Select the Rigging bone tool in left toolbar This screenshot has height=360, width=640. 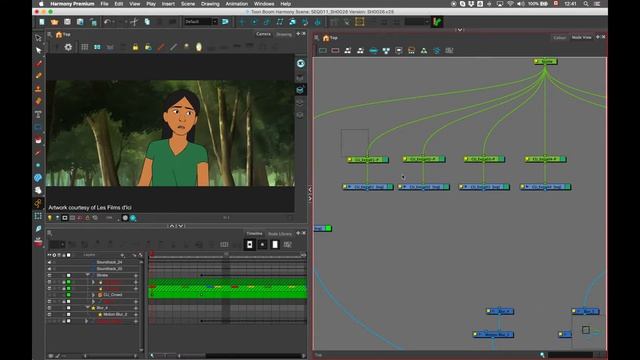(x=38, y=203)
